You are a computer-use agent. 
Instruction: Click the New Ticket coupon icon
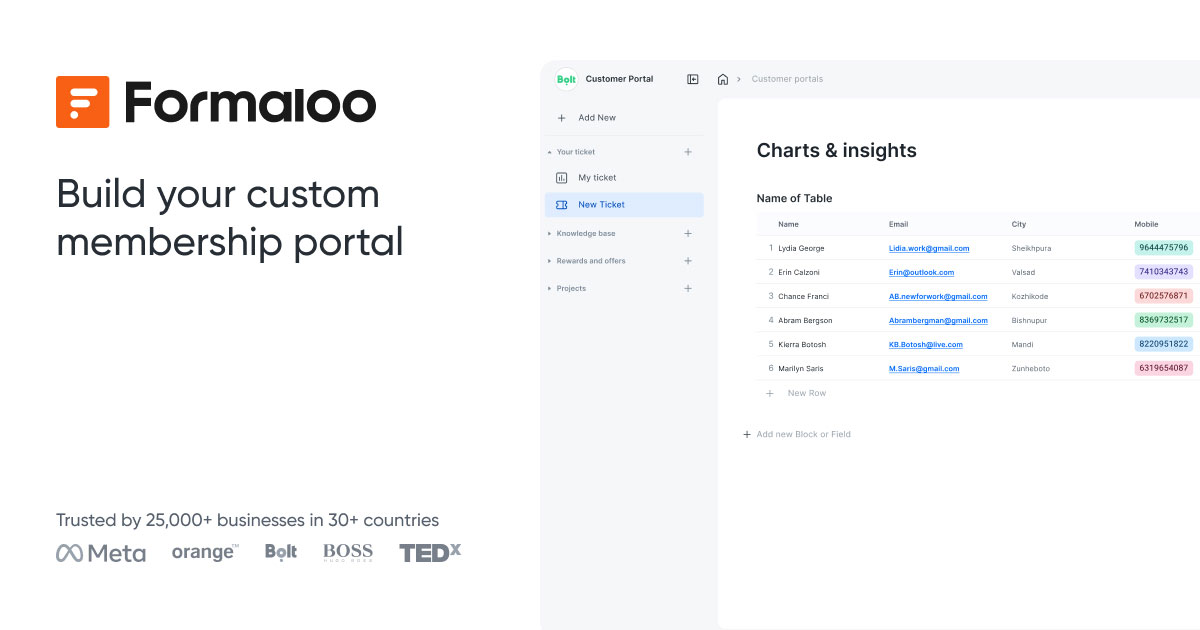coord(562,204)
